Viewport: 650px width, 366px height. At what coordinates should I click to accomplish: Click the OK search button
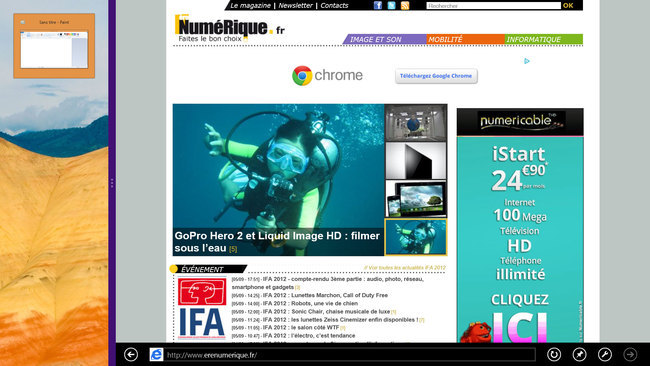coord(568,5)
